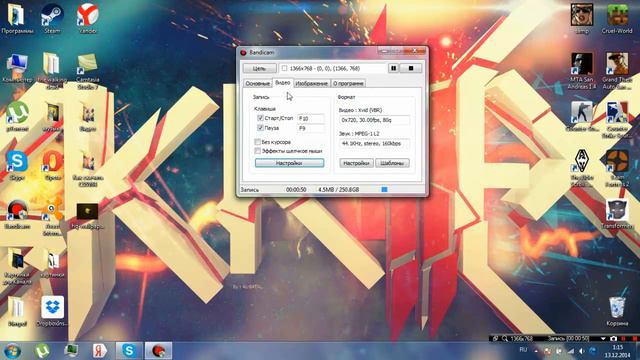
Task: Click the Bandicam taskbar button
Action: 158,351
